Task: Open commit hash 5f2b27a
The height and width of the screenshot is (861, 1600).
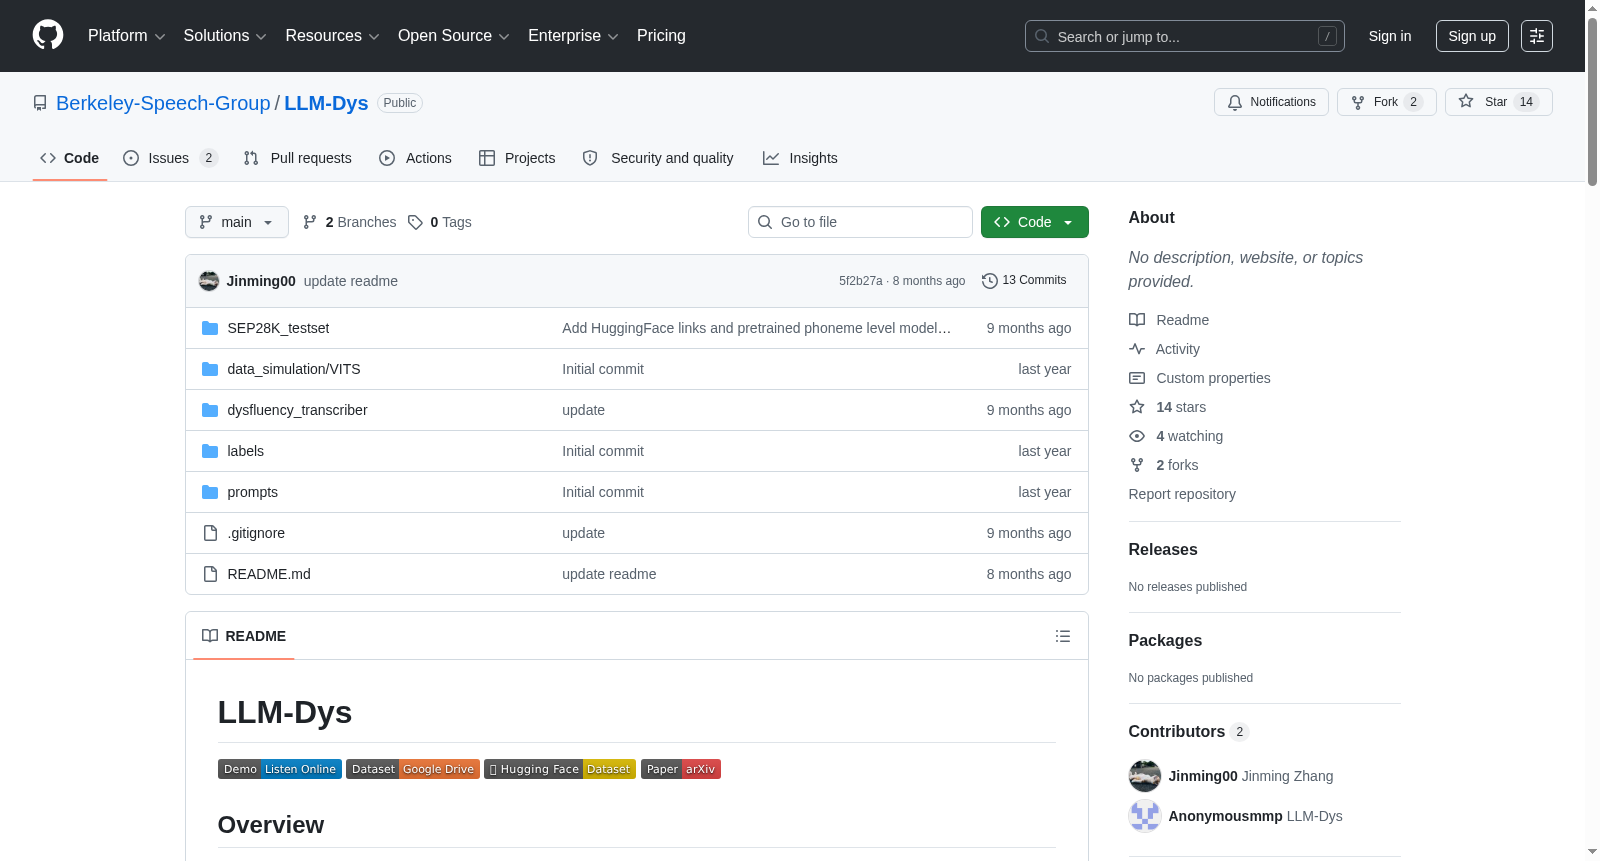Action: [x=861, y=281]
